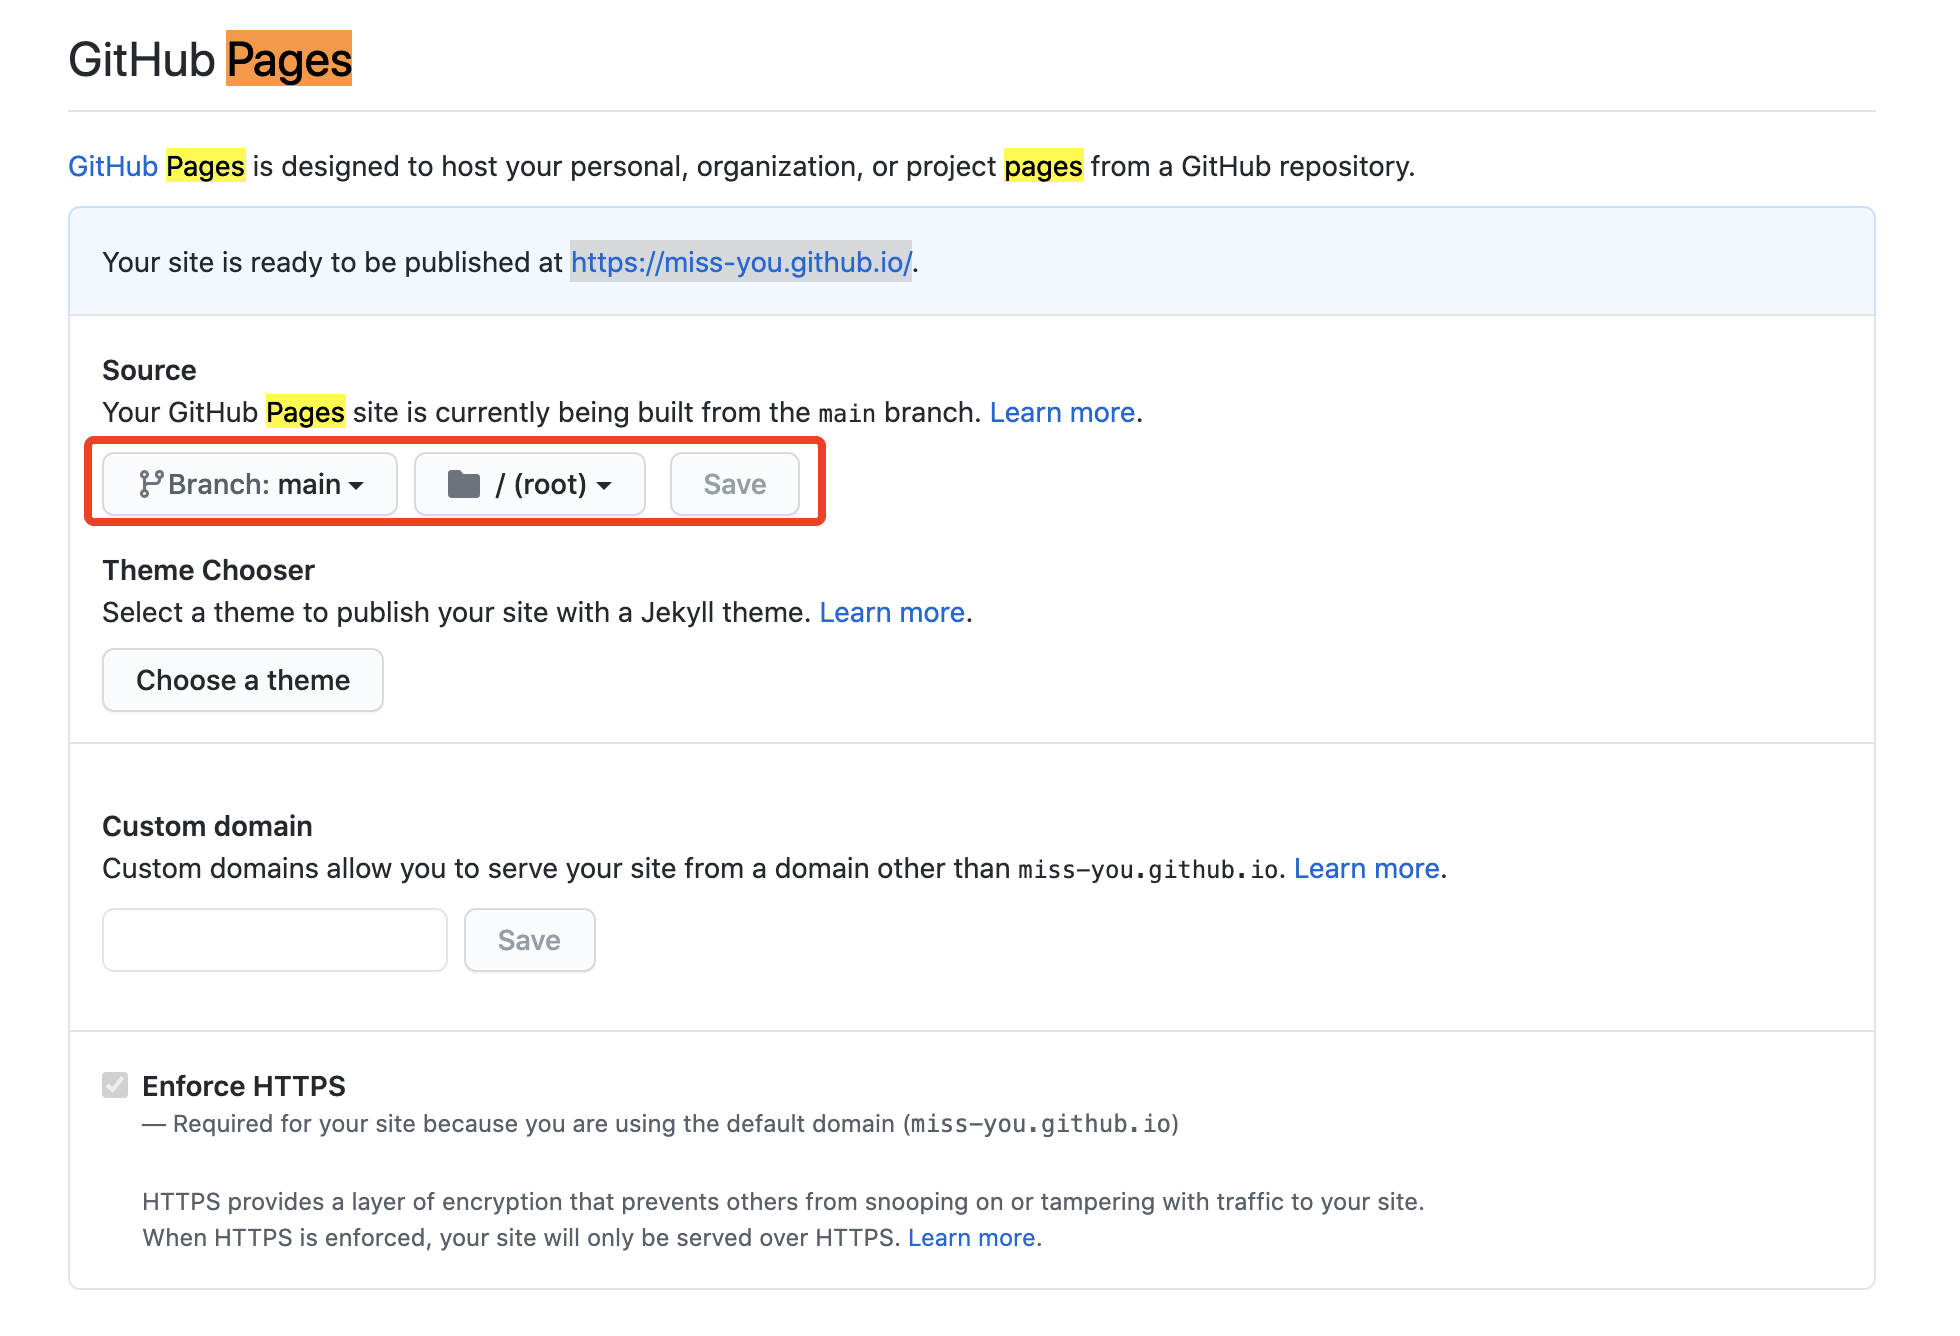
Task: Expand the / (root) folder dropdown
Action: tap(530, 485)
